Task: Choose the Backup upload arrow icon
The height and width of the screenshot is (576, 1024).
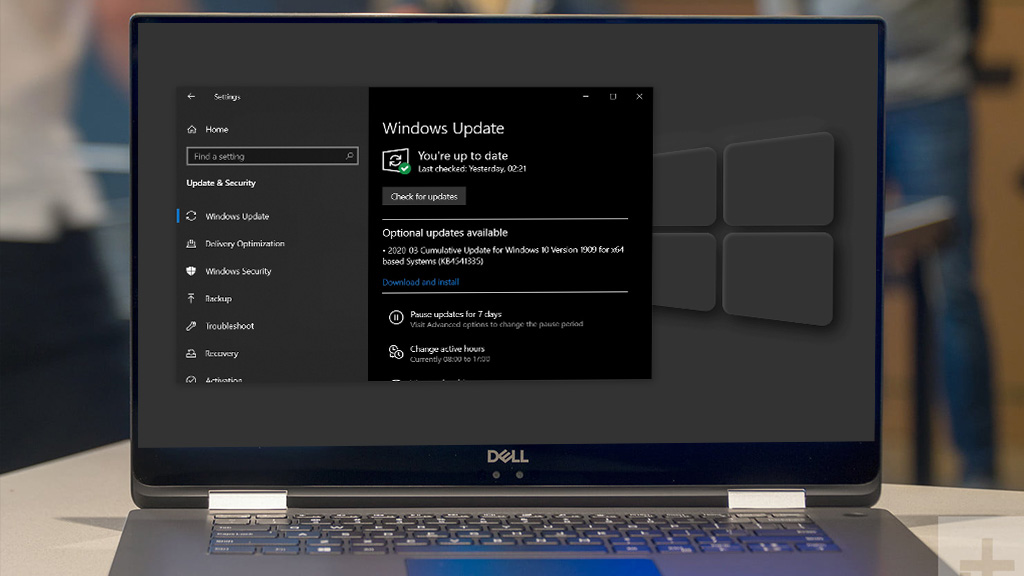Action: click(191, 298)
